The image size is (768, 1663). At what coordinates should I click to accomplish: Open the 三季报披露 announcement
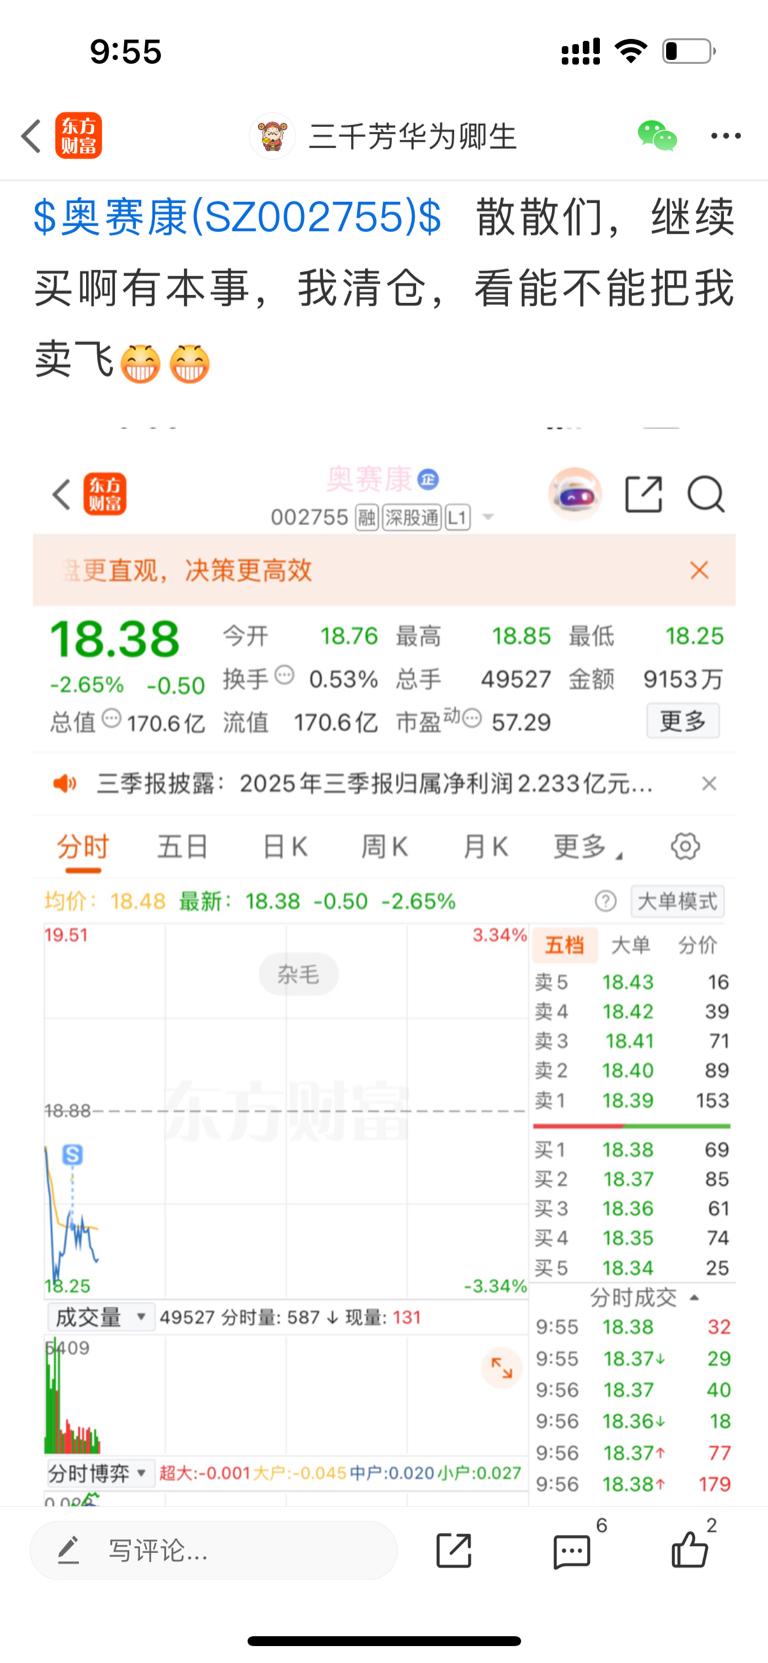[x=375, y=784]
